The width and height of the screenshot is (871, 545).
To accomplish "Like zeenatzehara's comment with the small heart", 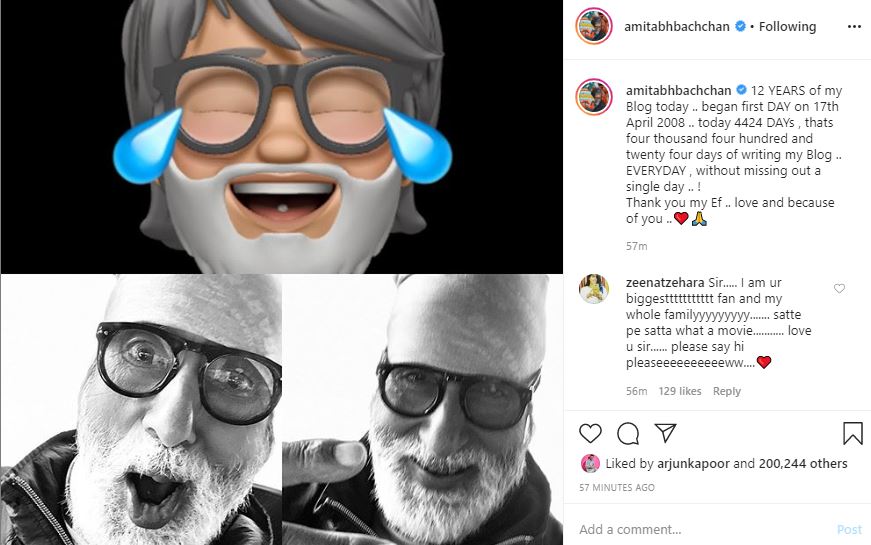I will (839, 289).
